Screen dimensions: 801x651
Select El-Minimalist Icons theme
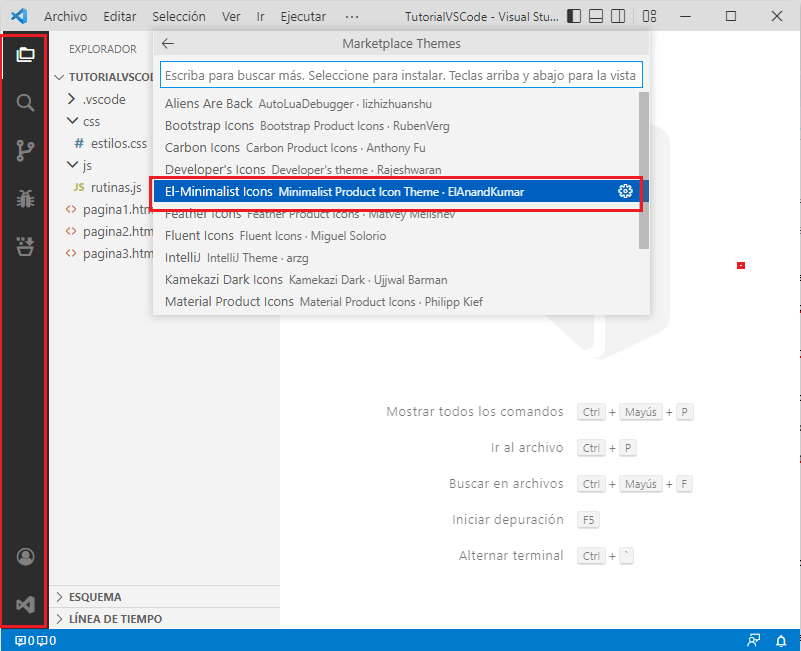(x=396, y=192)
